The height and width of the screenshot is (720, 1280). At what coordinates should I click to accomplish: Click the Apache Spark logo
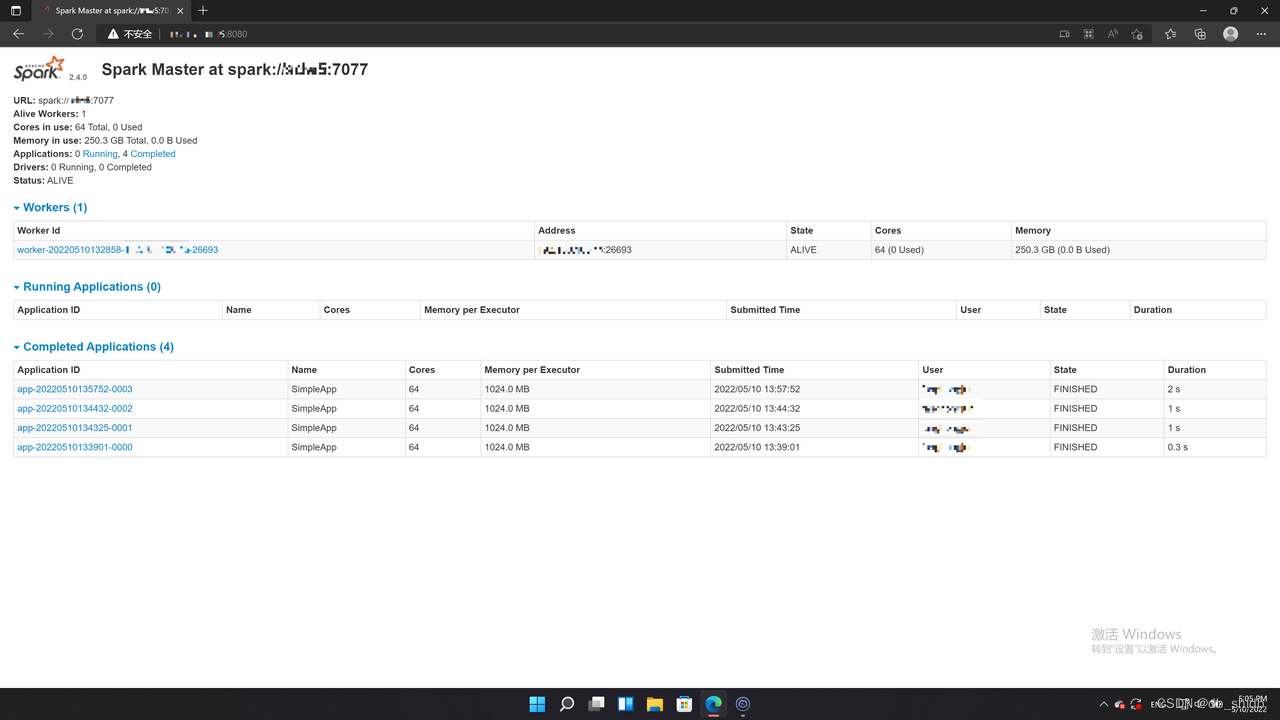39,68
